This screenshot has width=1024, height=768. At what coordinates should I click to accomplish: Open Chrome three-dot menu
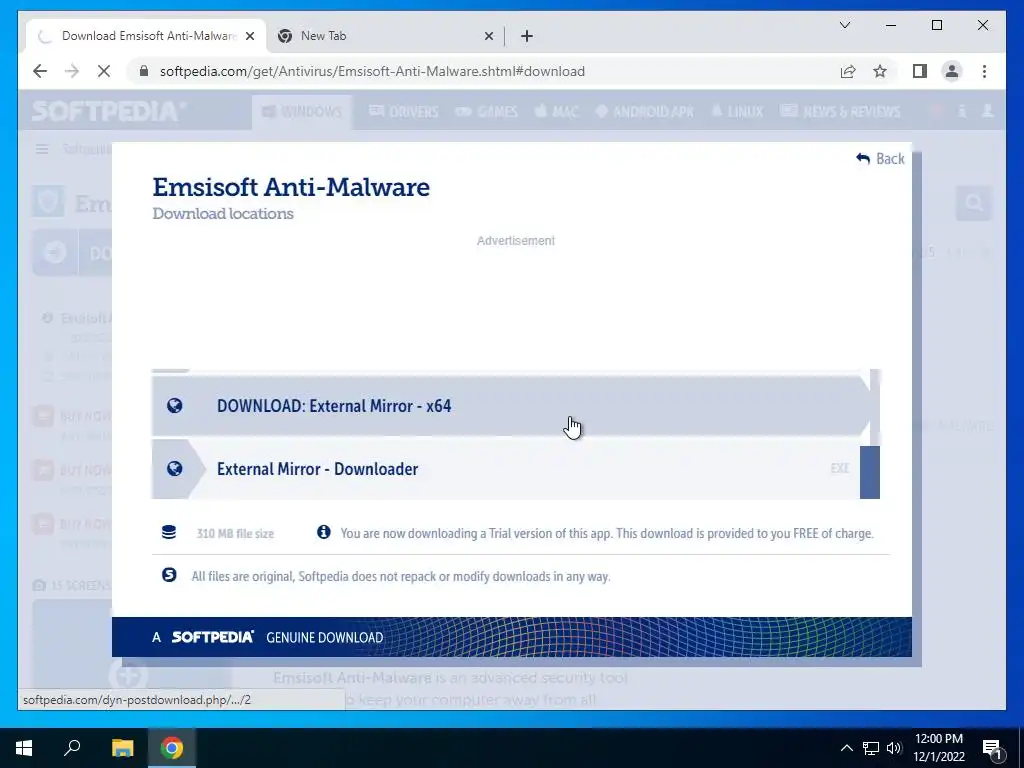[x=984, y=71]
